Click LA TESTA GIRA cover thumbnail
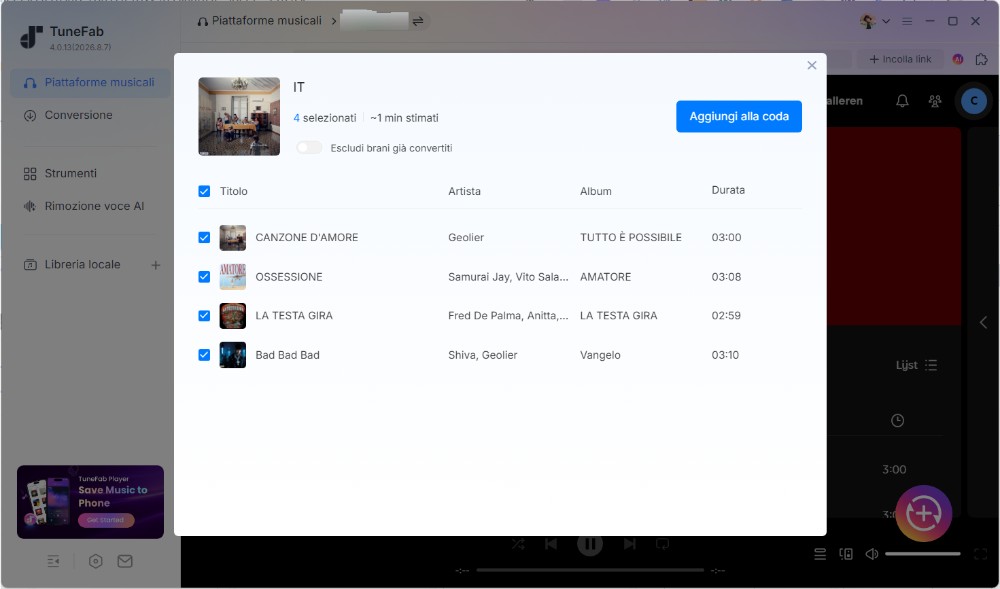Screen dimensions: 1000x589 point(233,316)
